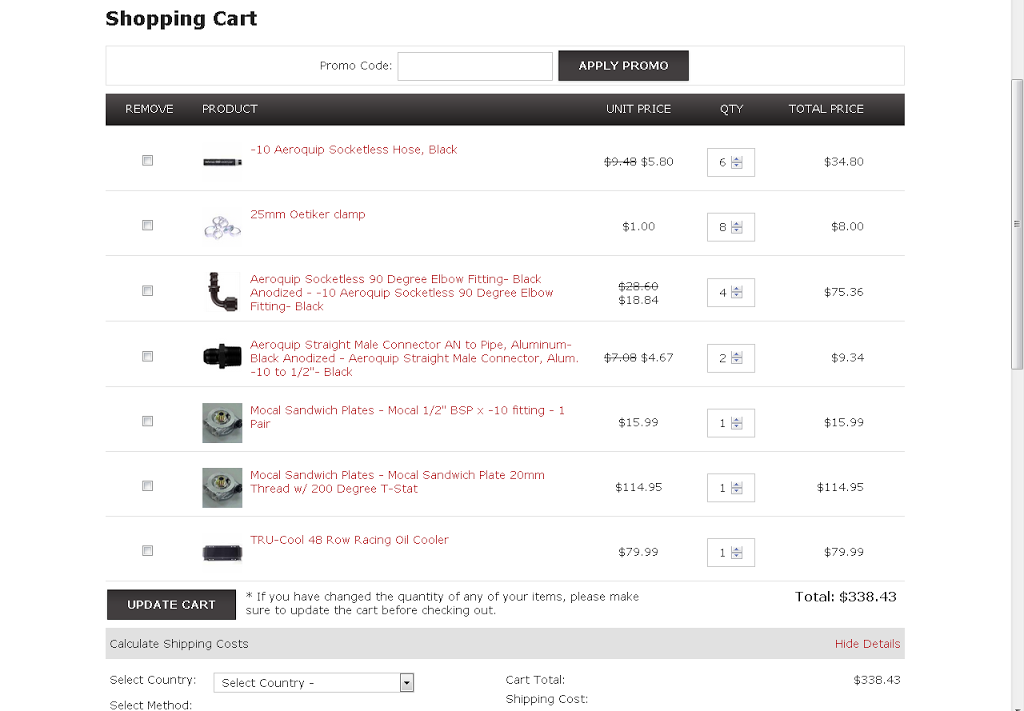1024x711 pixels.
Task: Click the Hide Details link
Action: pos(867,644)
